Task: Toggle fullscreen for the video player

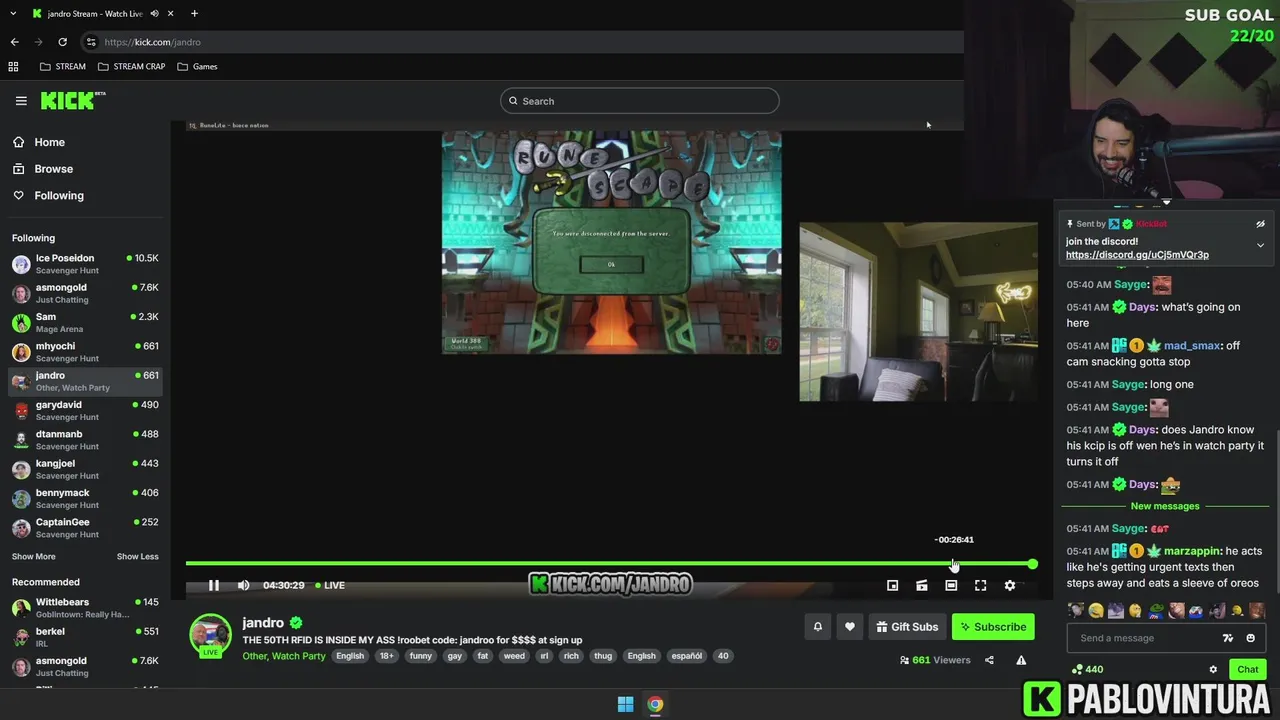Action: coord(980,585)
